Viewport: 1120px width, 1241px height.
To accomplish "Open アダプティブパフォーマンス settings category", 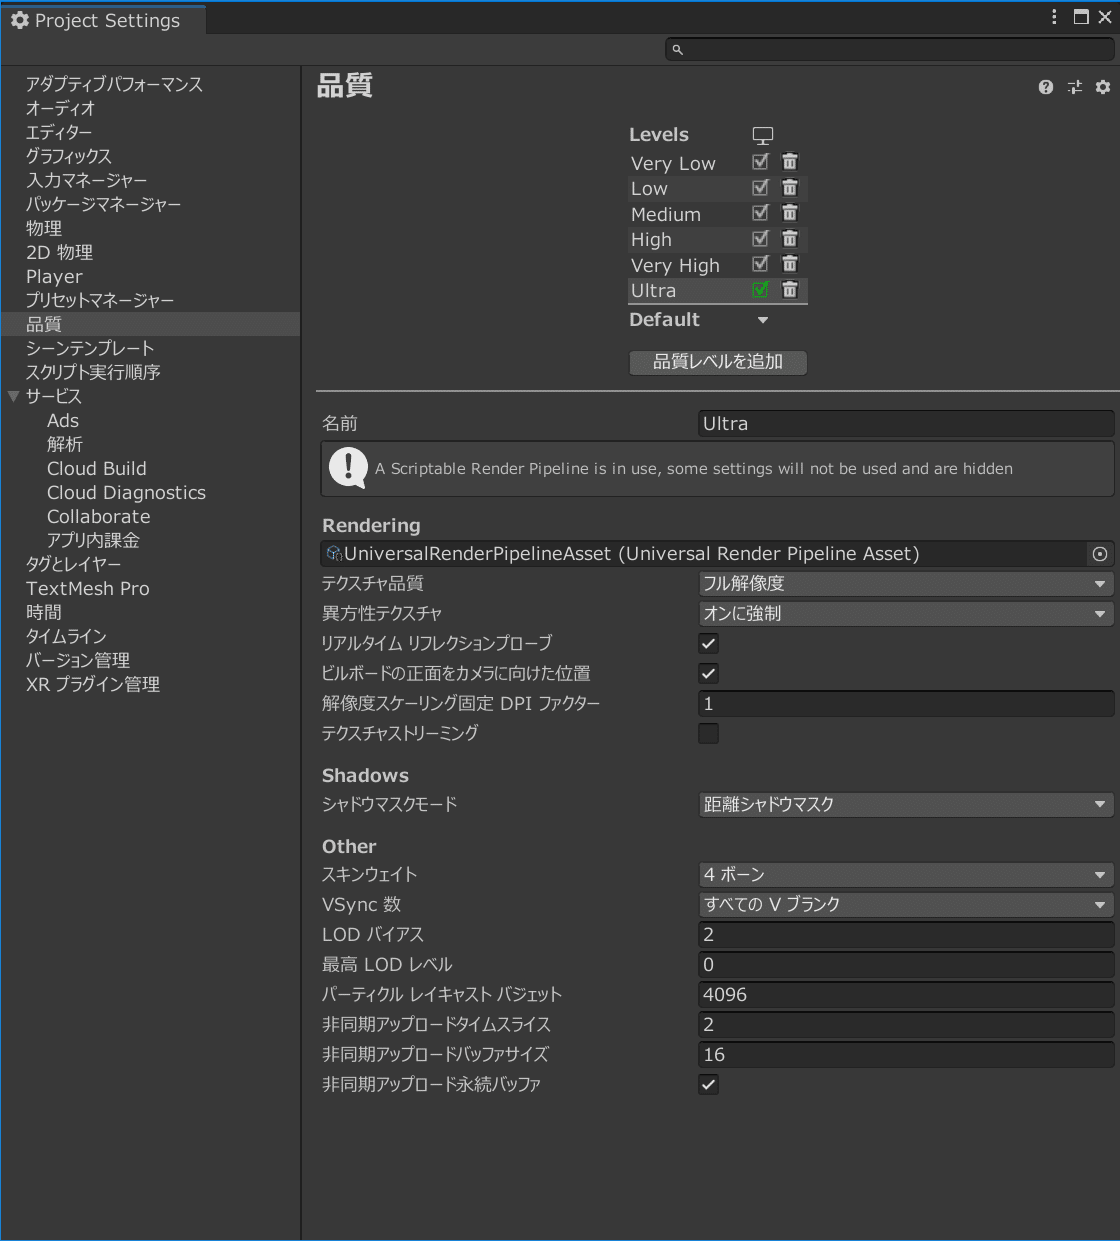I will (x=114, y=84).
